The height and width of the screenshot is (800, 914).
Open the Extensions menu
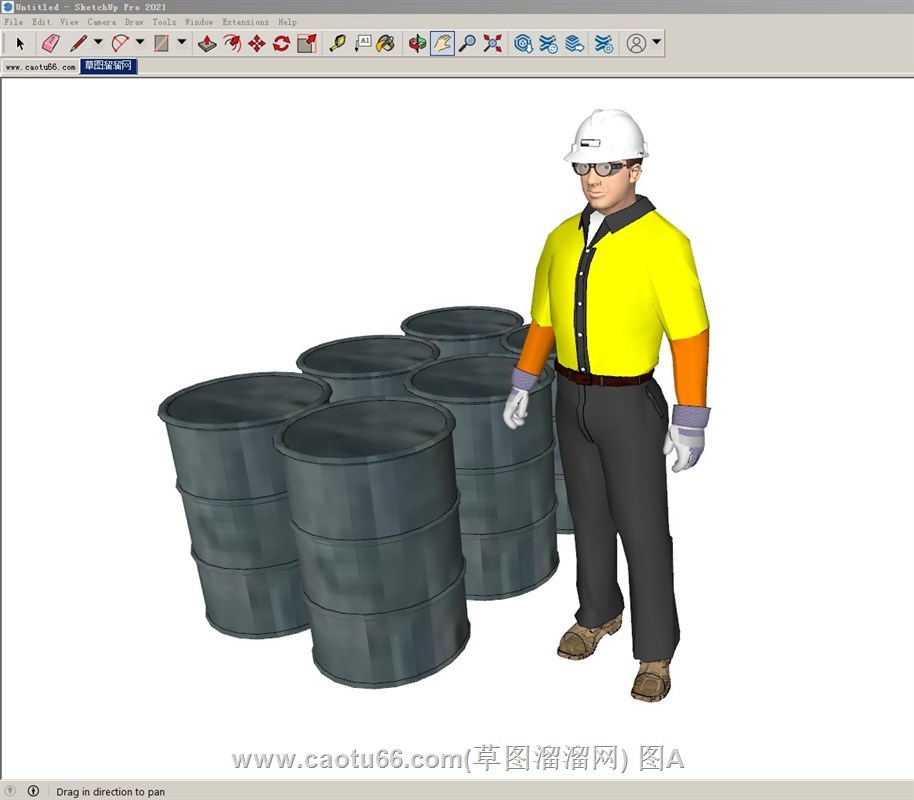pos(245,22)
